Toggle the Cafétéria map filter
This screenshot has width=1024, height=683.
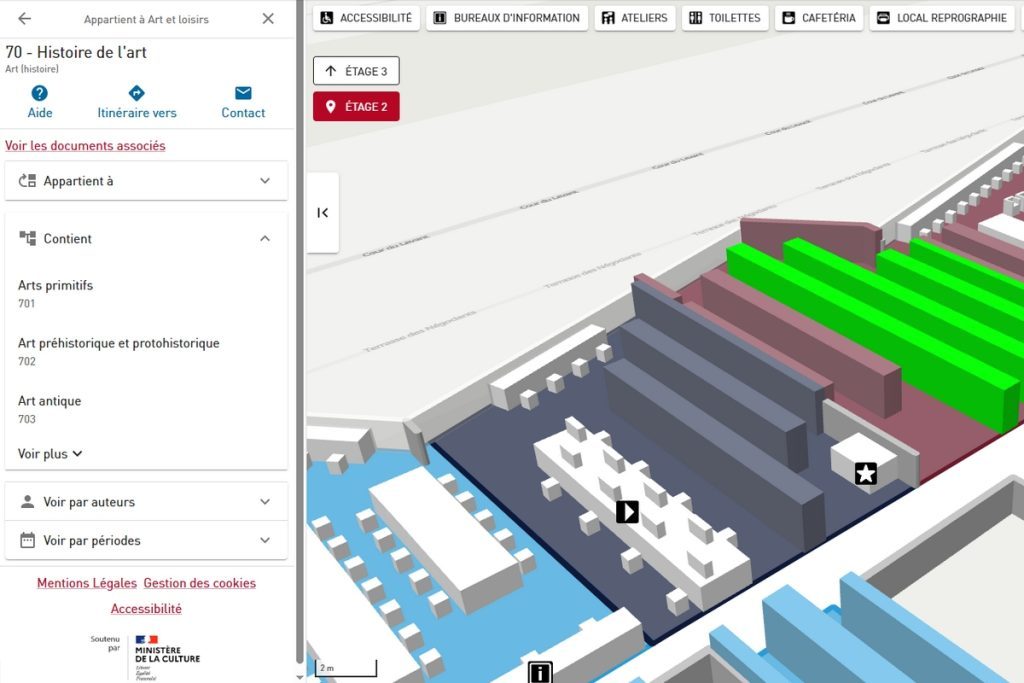pos(818,18)
